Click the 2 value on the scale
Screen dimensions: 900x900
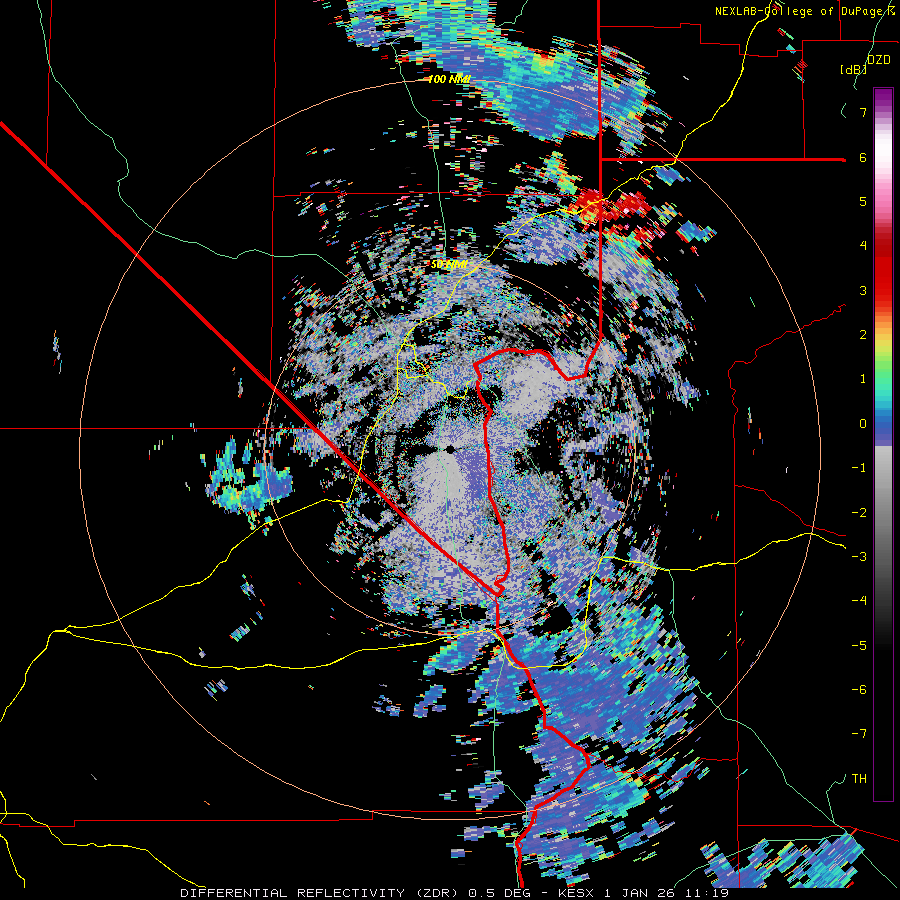[x=863, y=335]
